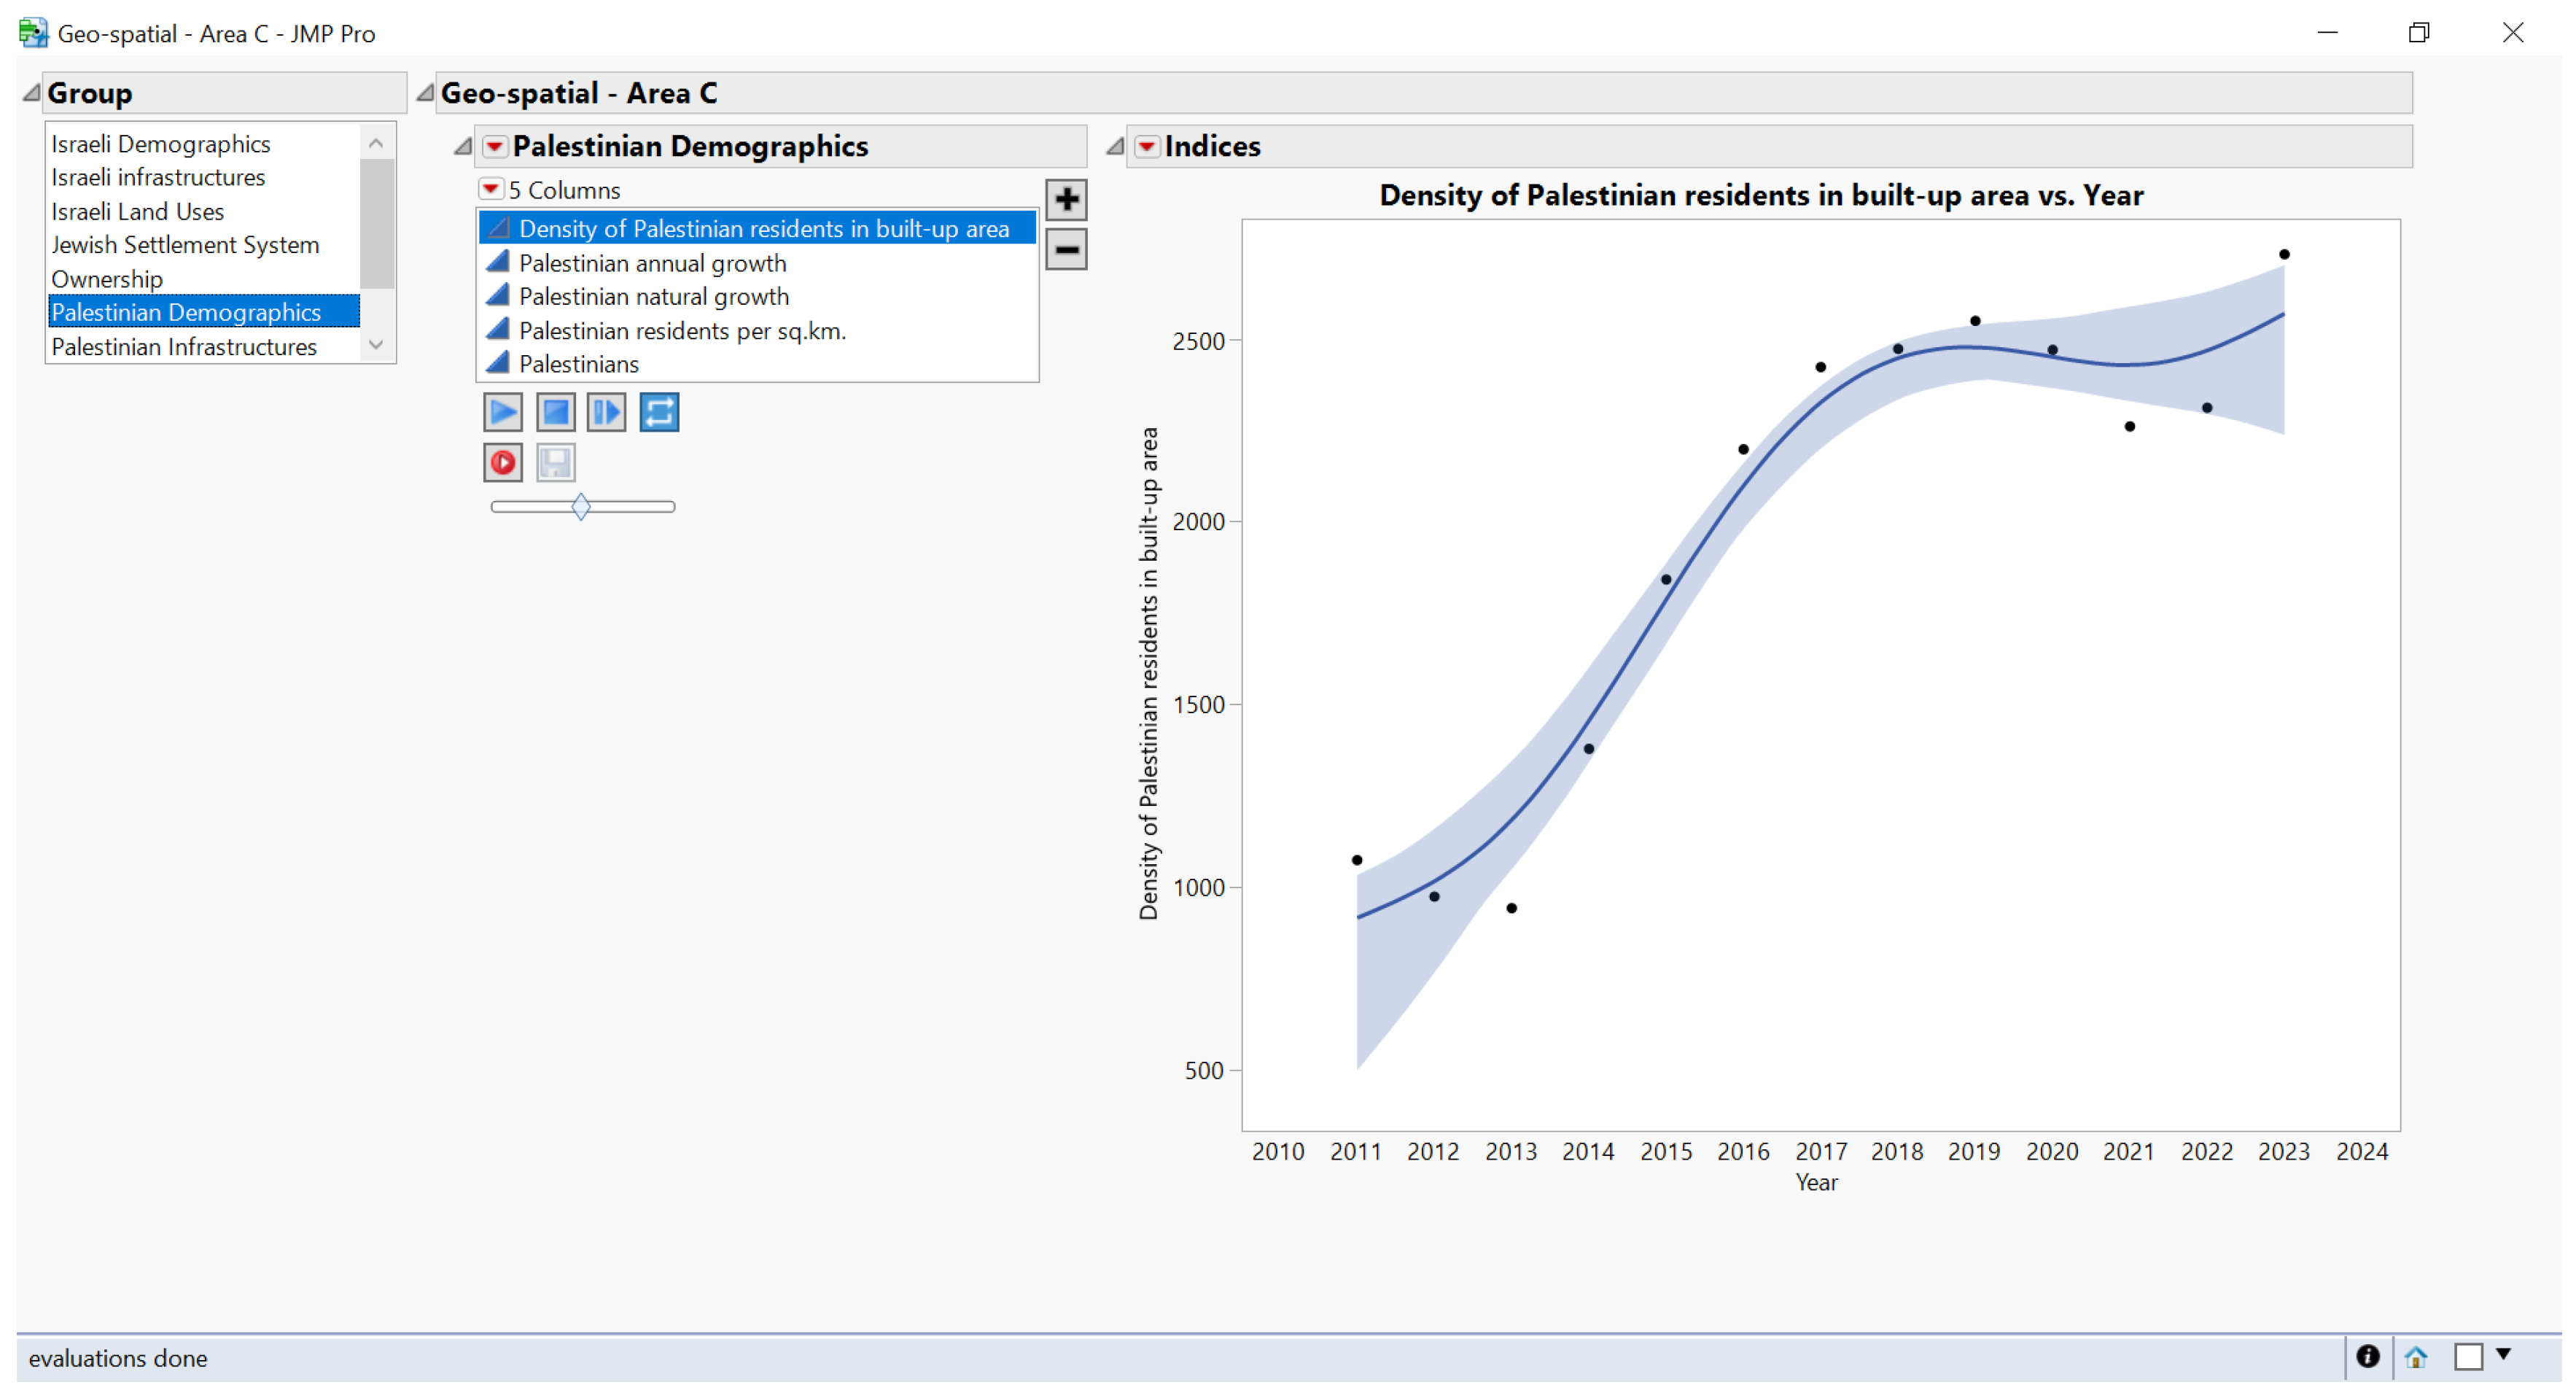Click the plus add column button
The width and height of the screenshot is (2576, 1398).
pos(1066,199)
